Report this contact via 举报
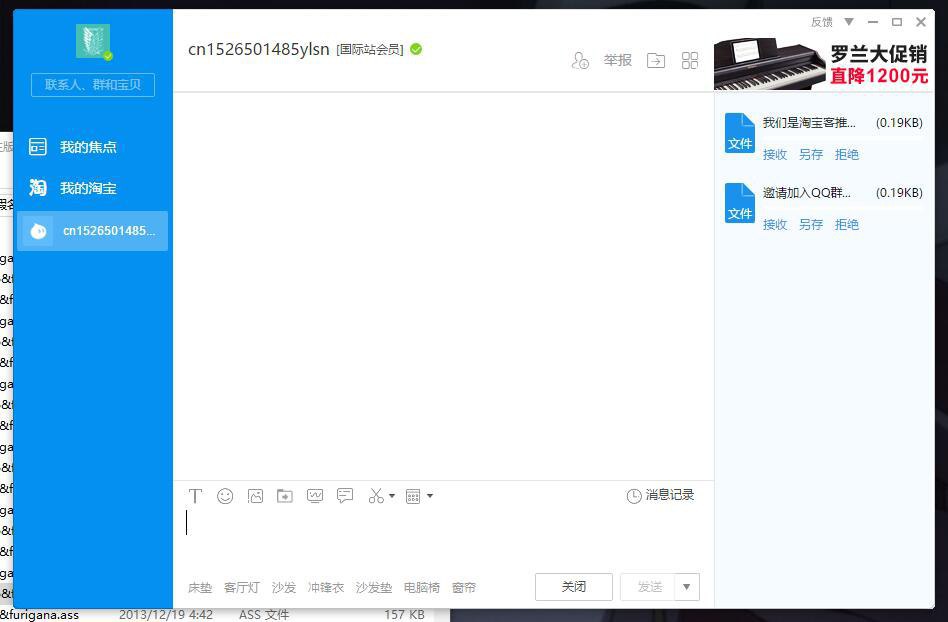The width and height of the screenshot is (948, 622). pyautogui.click(x=618, y=60)
